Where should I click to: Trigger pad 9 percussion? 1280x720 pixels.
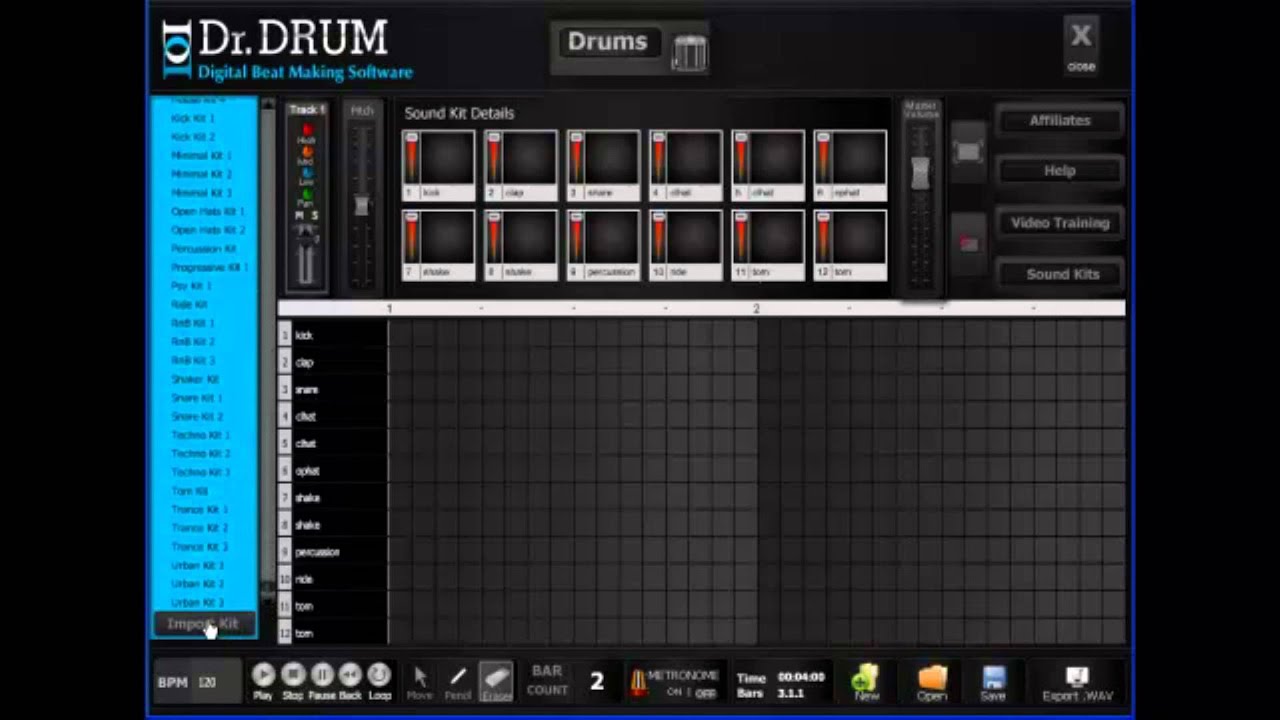pyautogui.click(x=611, y=238)
